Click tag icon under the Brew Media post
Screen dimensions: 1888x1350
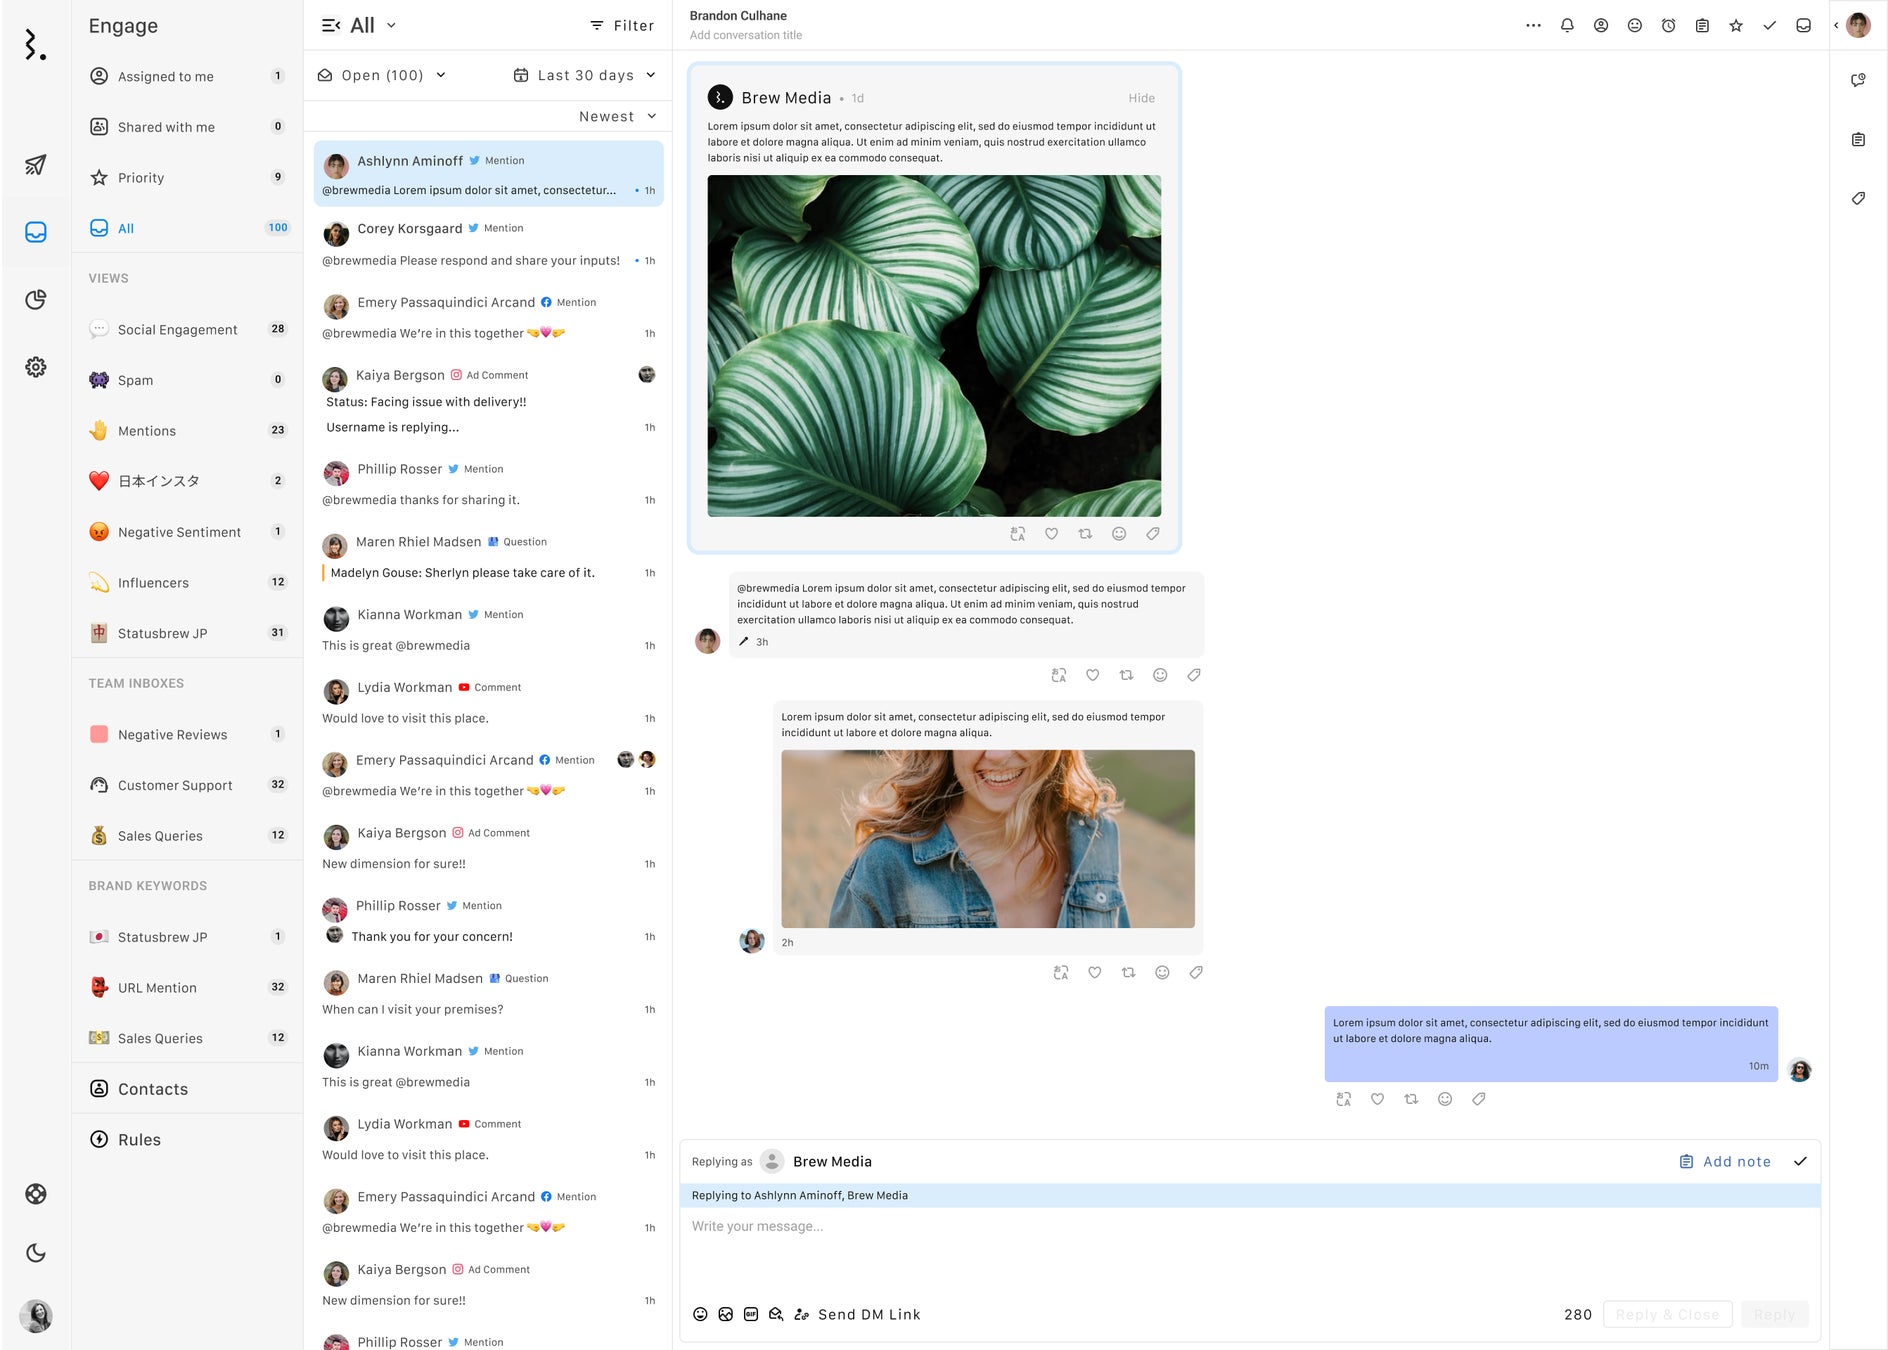pos(1153,534)
